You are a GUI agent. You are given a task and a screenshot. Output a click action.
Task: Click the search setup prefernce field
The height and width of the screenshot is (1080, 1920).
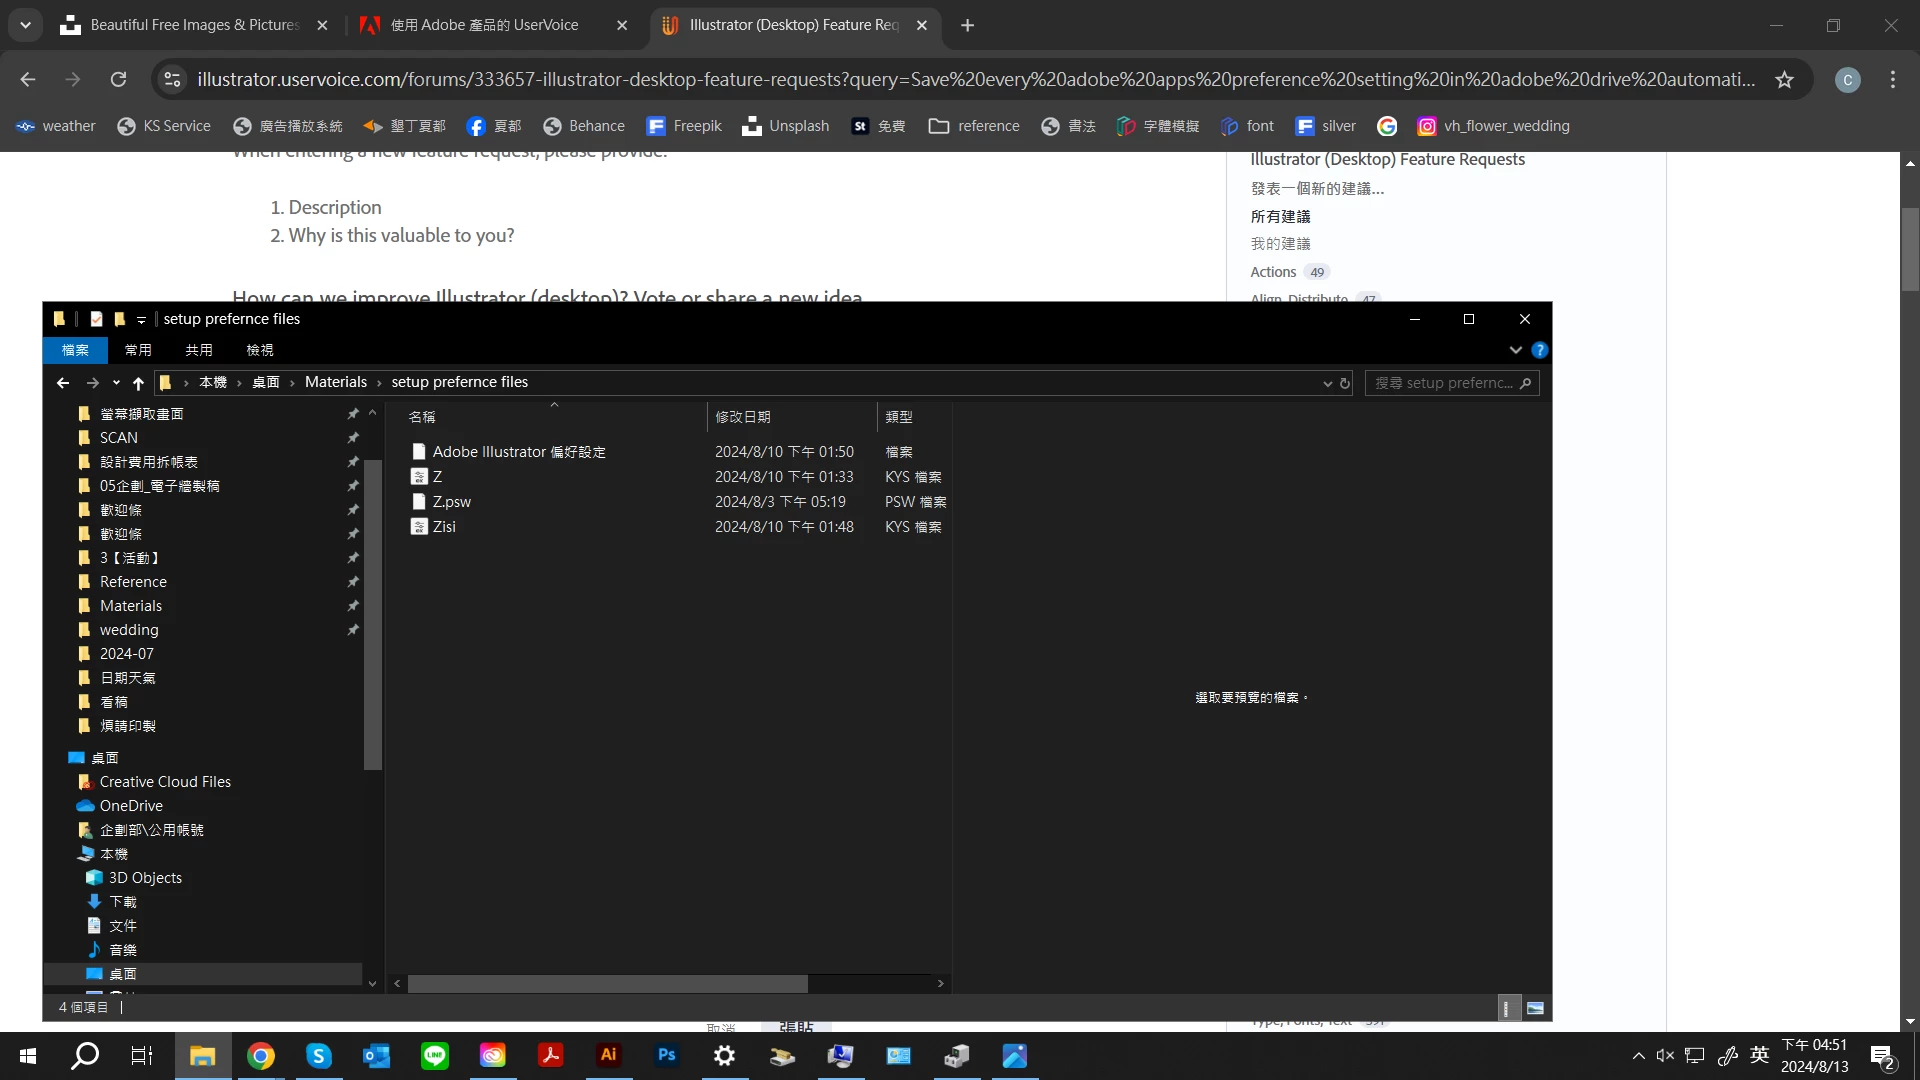point(1443,383)
